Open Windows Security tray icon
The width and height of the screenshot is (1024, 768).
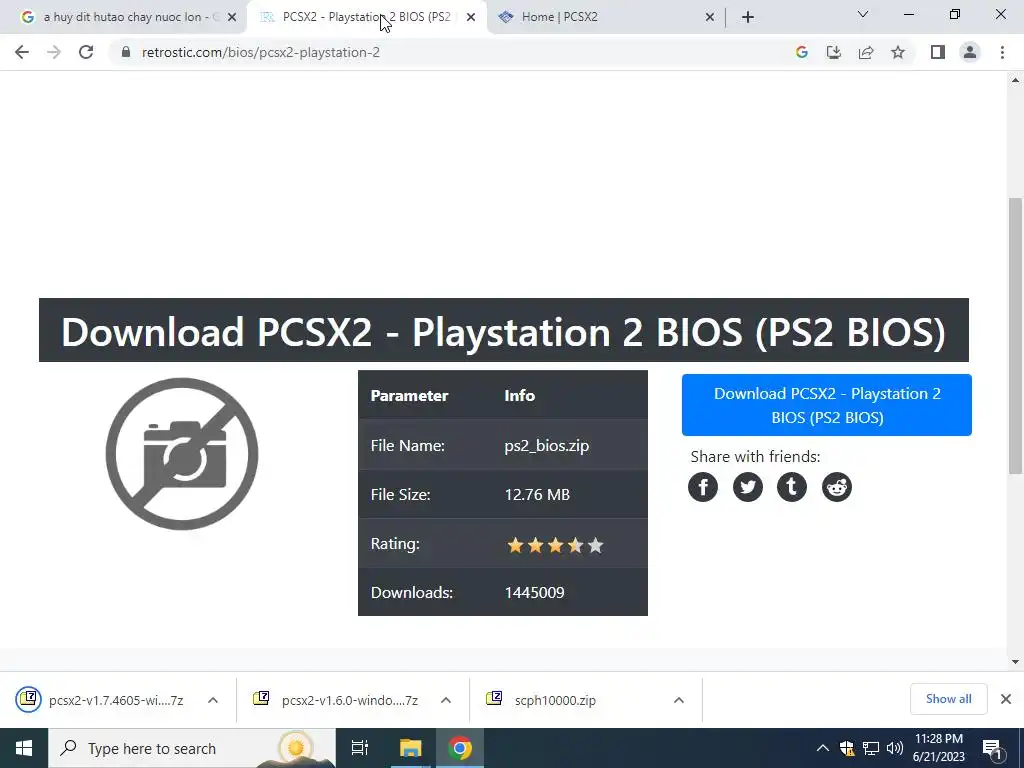[847, 748]
